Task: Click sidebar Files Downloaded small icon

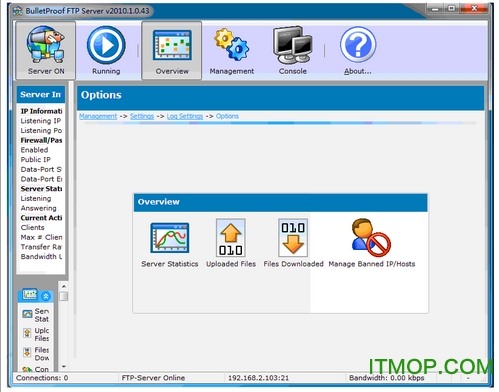Action: [27, 352]
